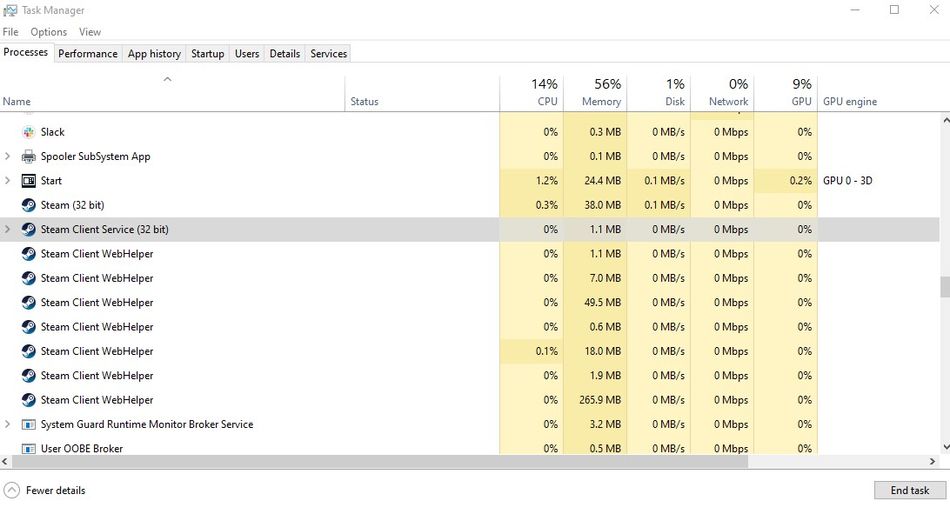Expand System Guard Runtime Monitor Broker Service

[x=7, y=424]
